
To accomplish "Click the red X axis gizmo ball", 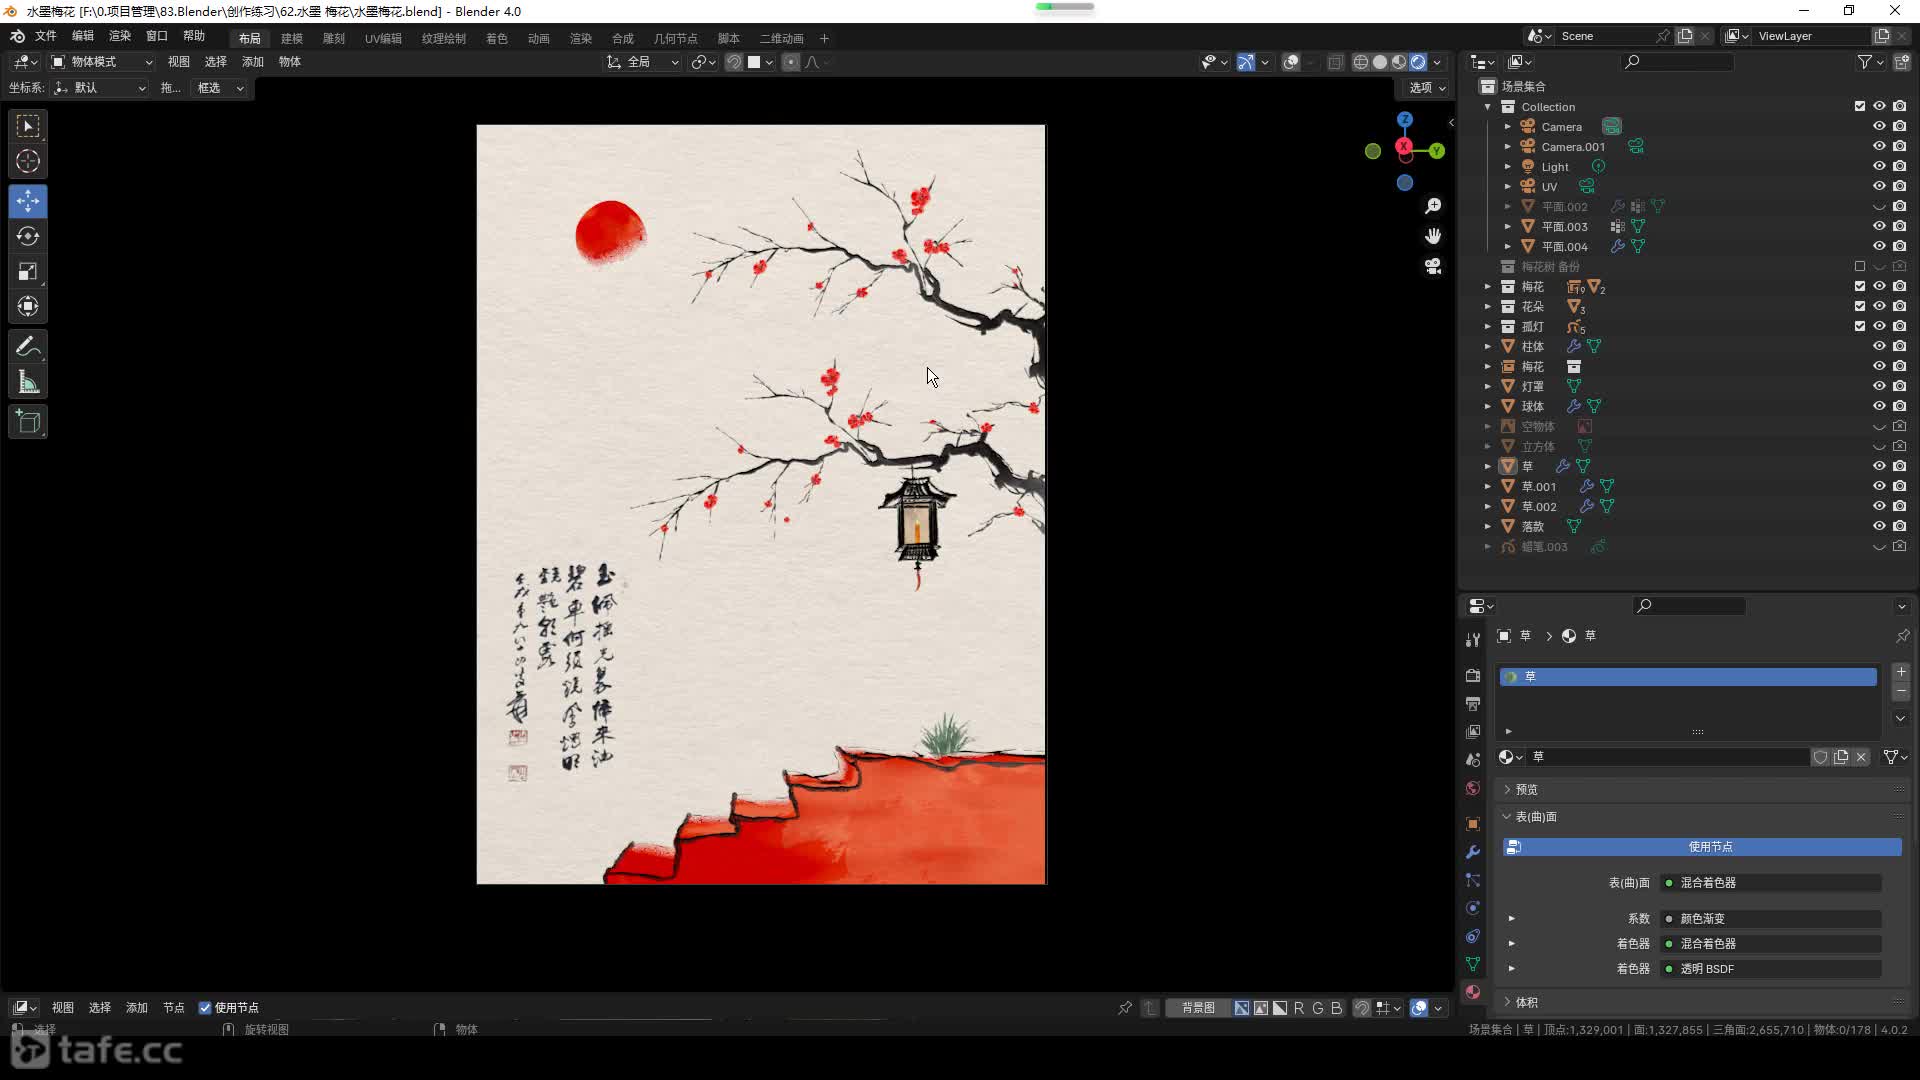I will coord(1404,147).
